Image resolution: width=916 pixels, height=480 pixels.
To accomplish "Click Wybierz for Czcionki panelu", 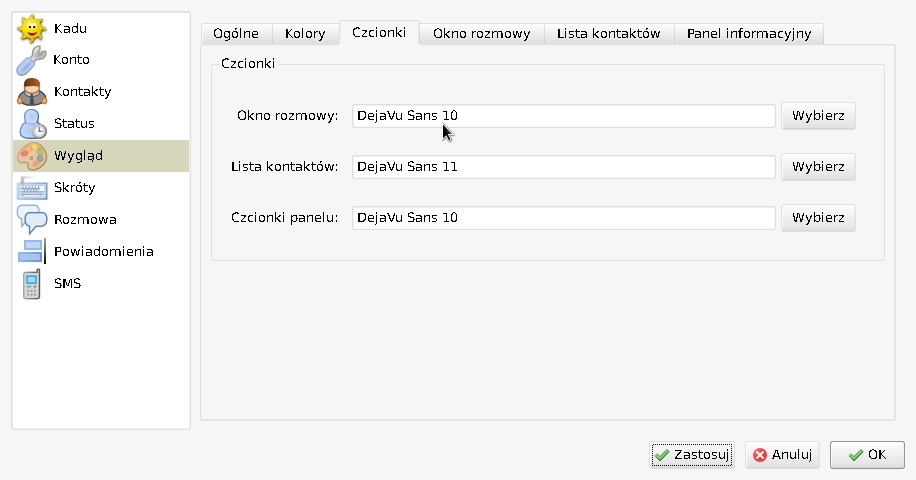I will 818,217.
